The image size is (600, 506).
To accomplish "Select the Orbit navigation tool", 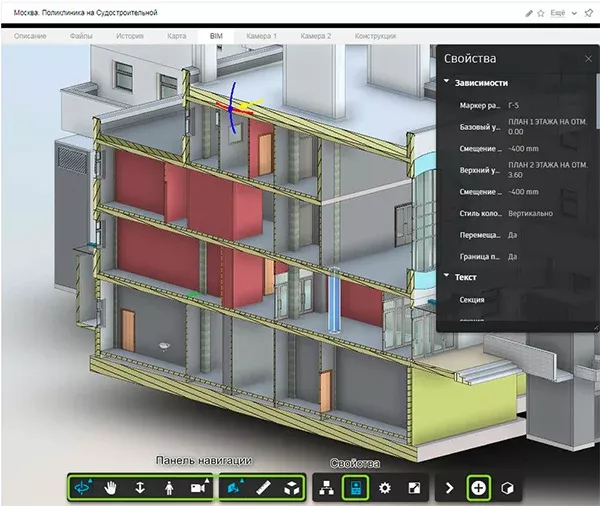I will 81,488.
